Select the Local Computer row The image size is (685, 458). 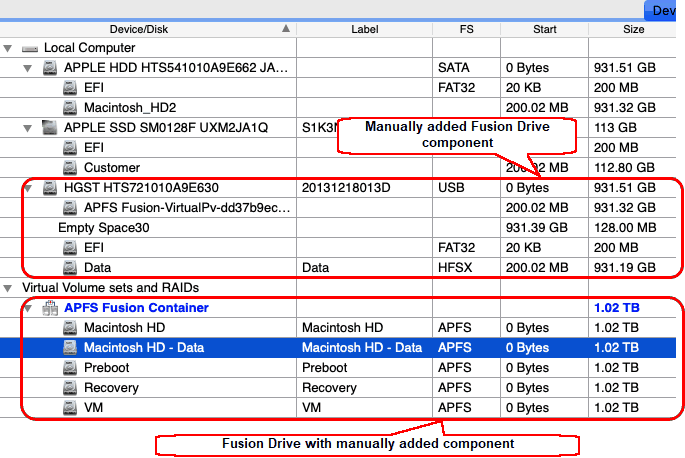338,48
